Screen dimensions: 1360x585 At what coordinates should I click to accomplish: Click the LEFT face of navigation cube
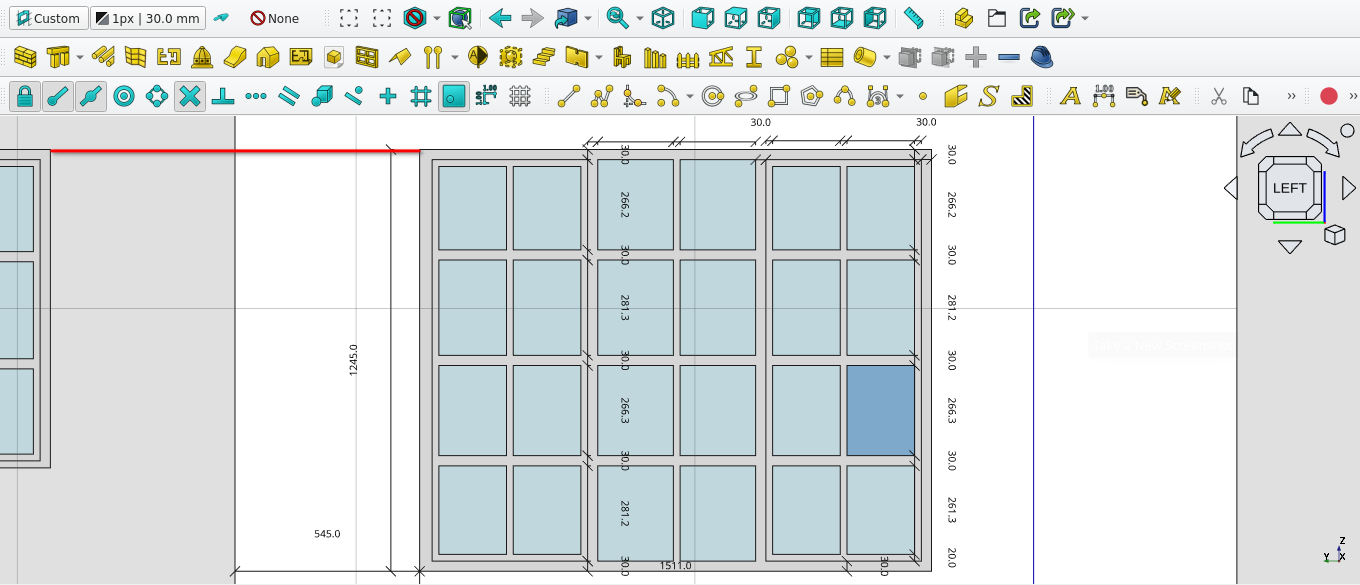click(1289, 188)
